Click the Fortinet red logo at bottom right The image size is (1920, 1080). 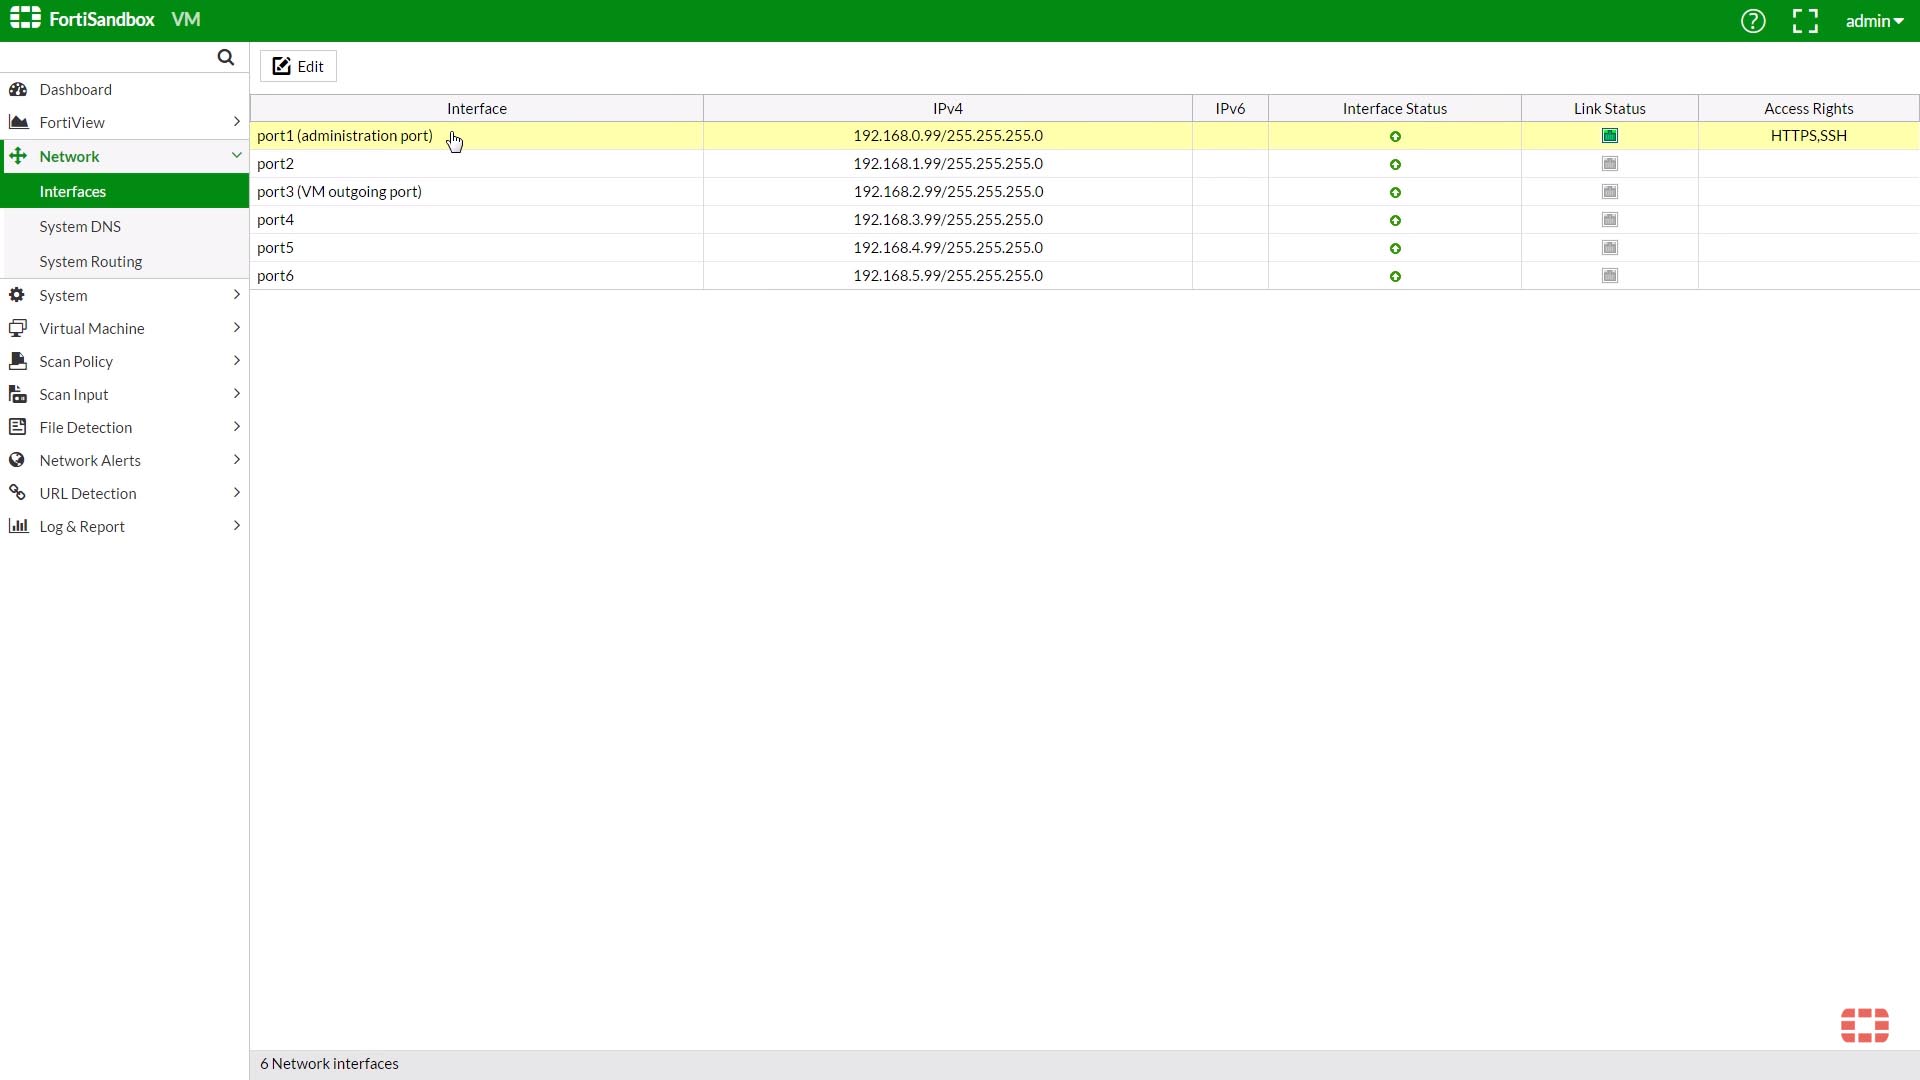pyautogui.click(x=1864, y=1025)
